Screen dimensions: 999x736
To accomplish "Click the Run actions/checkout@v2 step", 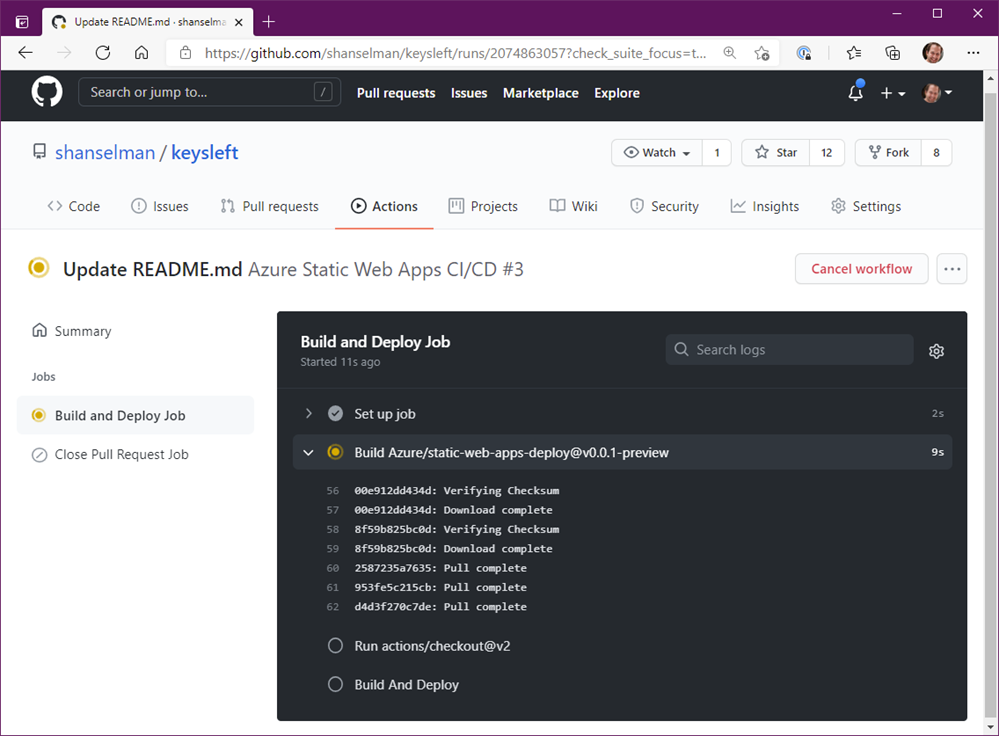I will (x=432, y=646).
